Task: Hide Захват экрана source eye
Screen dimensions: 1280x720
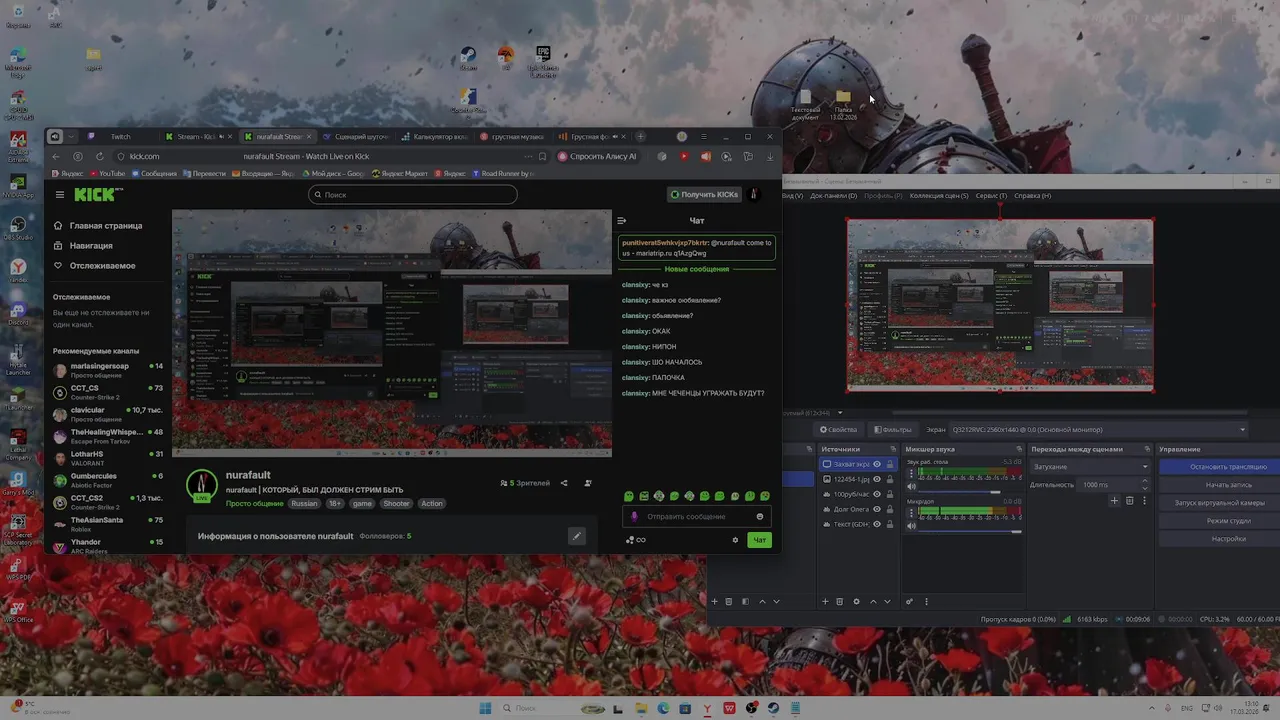Action: click(x=877, y=464)
